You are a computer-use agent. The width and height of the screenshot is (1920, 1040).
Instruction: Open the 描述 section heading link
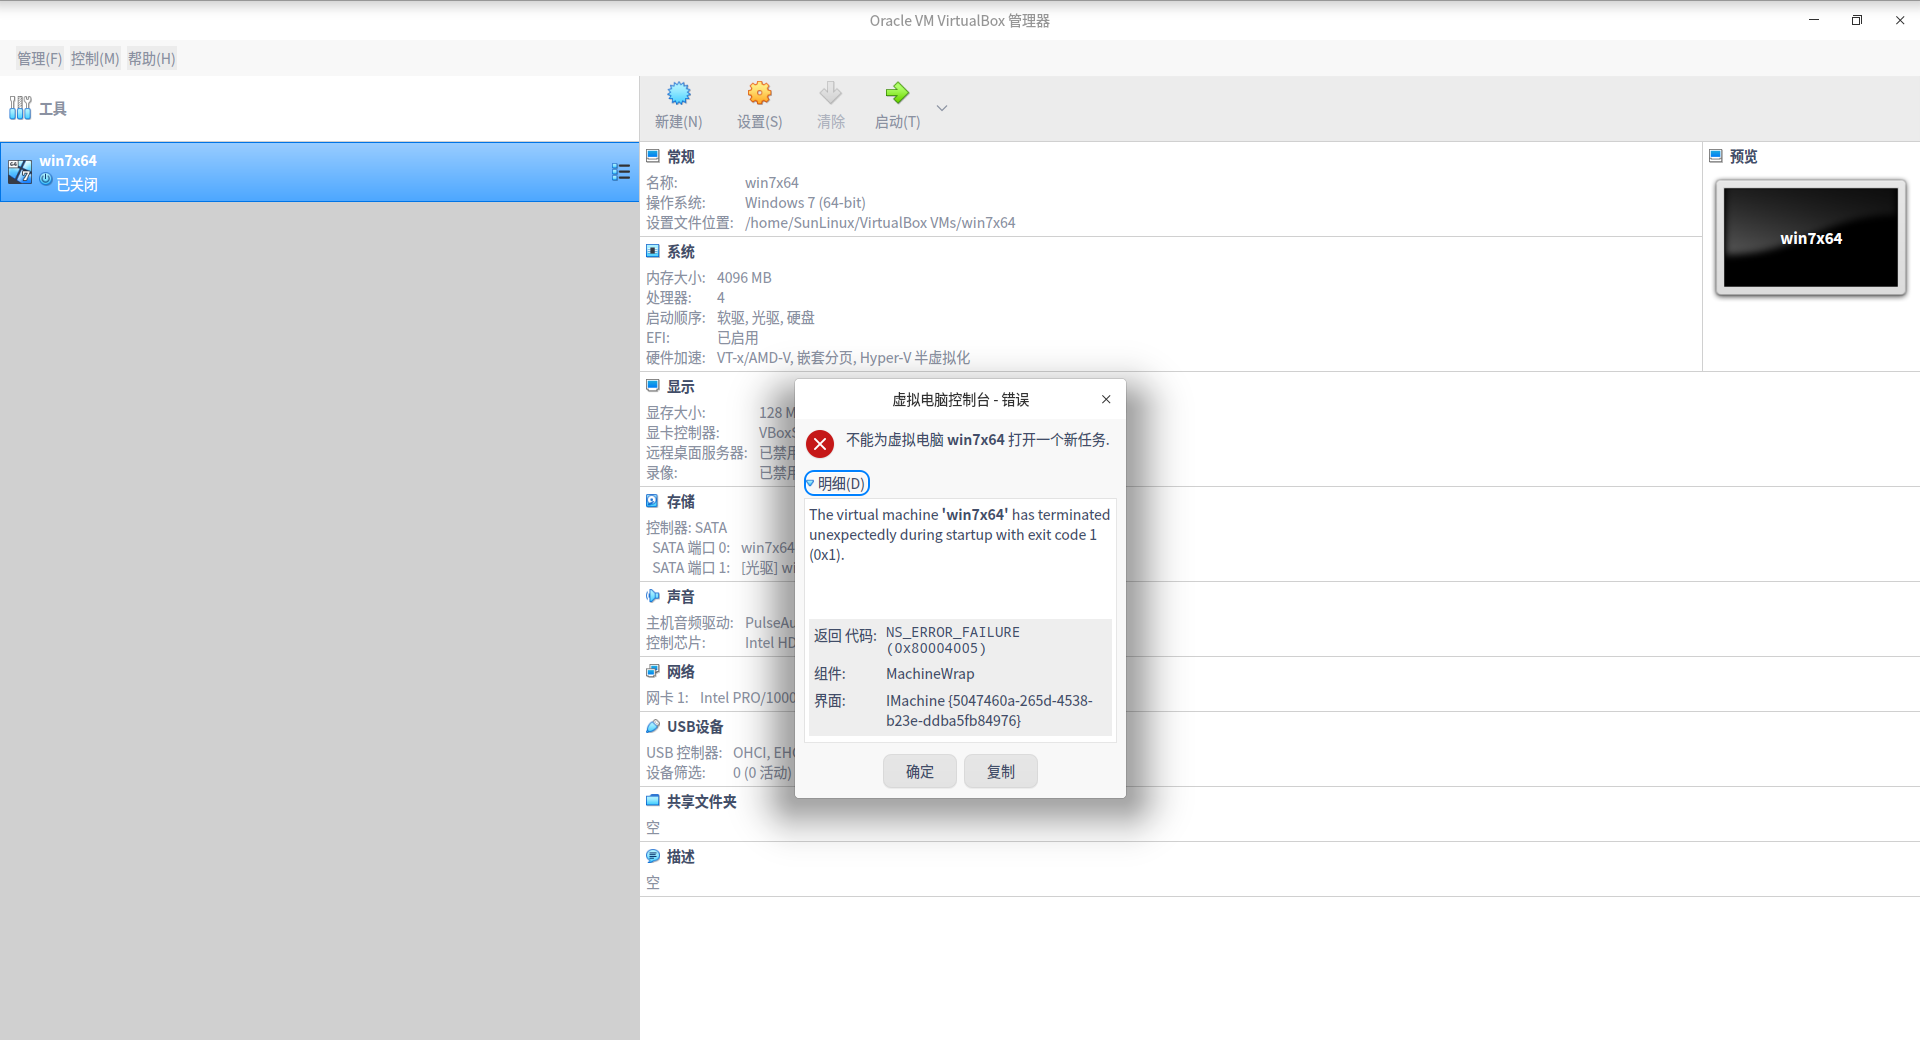[x=681, y=857]
